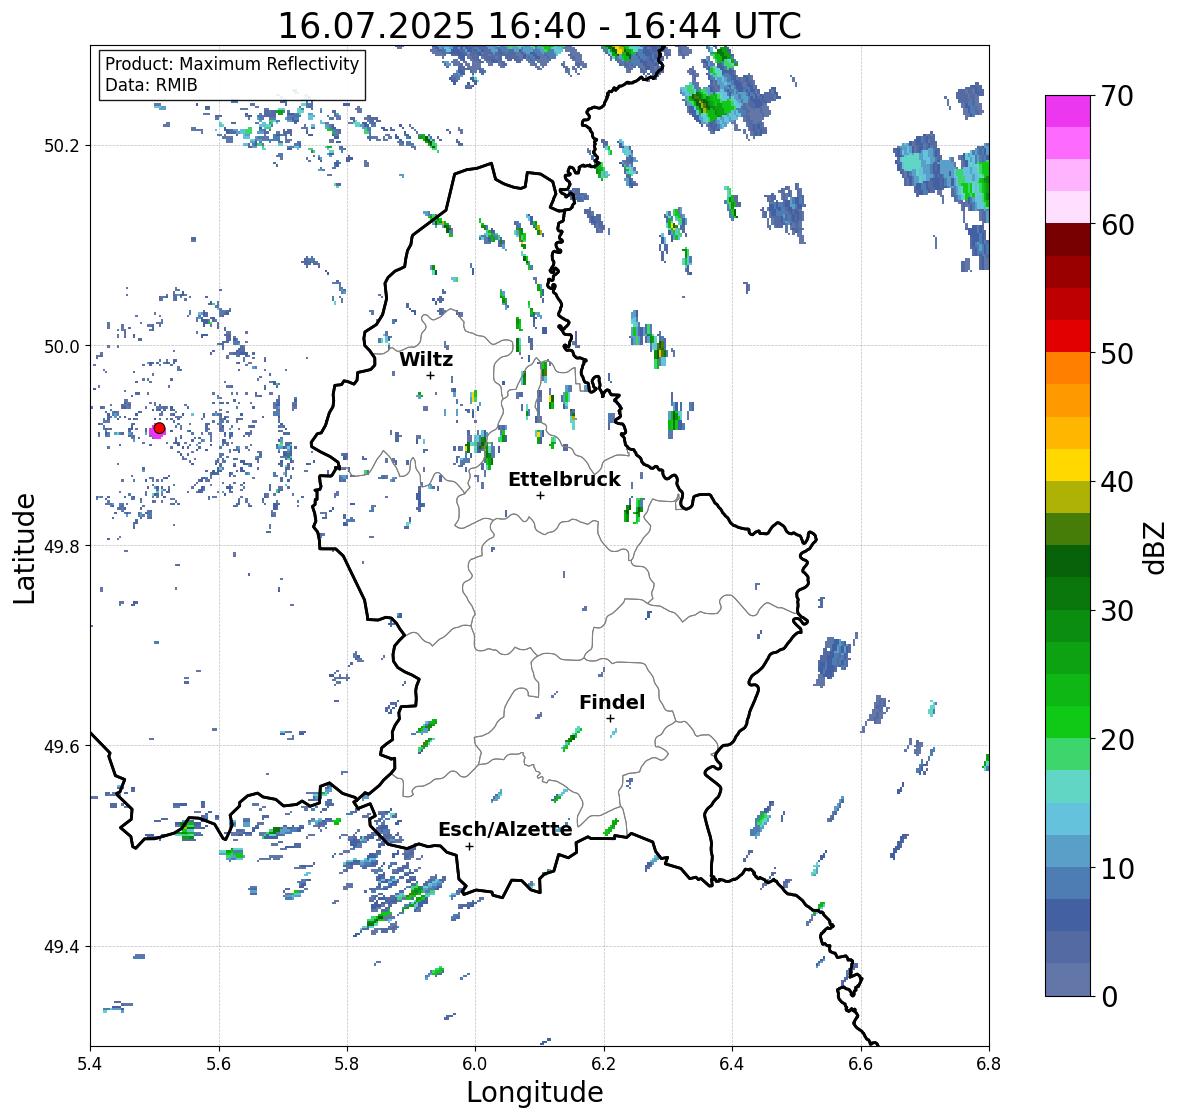Click the 30 value on the colorbar

[1117, 611]
